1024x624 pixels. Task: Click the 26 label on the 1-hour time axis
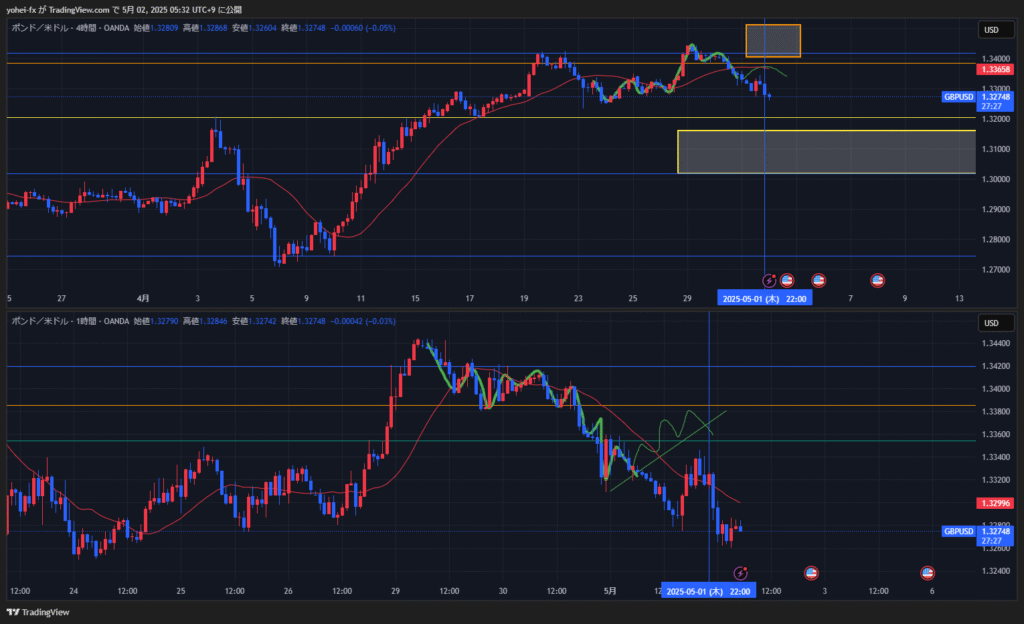[288, 591]
